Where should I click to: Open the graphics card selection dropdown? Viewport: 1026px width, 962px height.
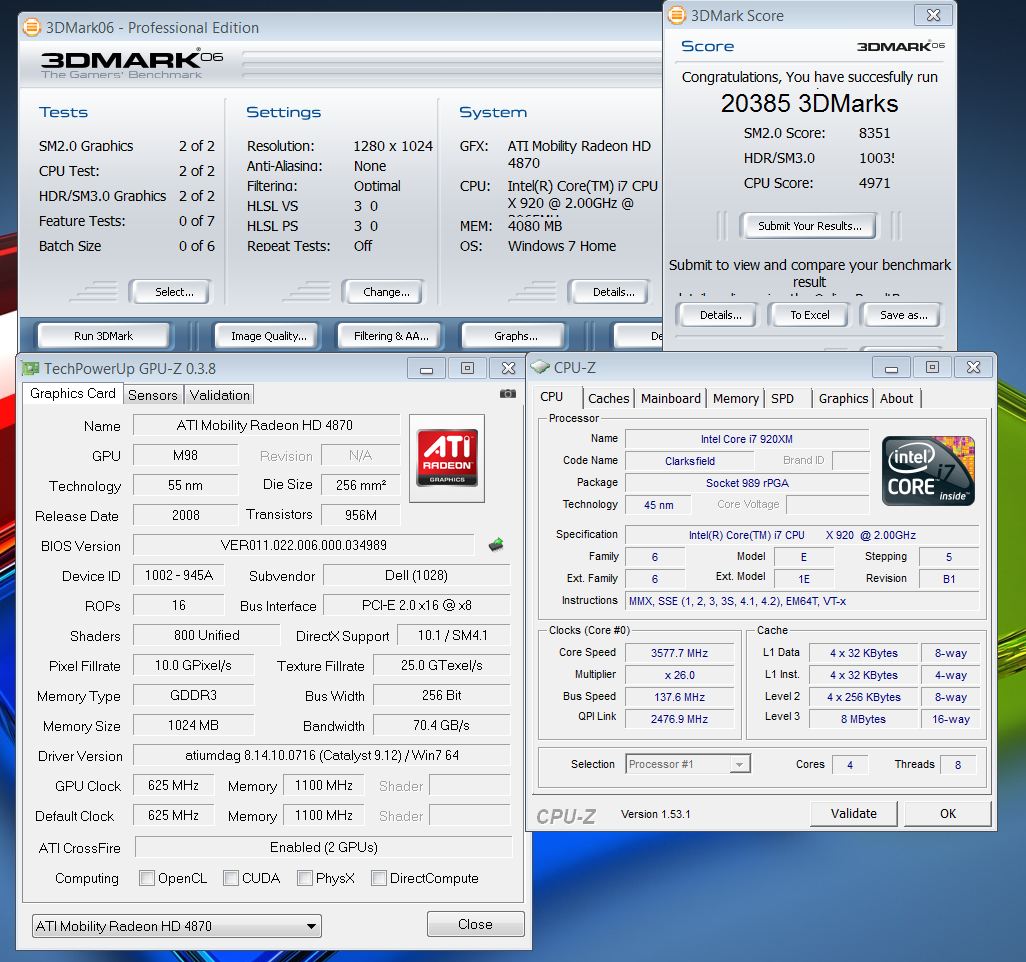coord(177,926)
